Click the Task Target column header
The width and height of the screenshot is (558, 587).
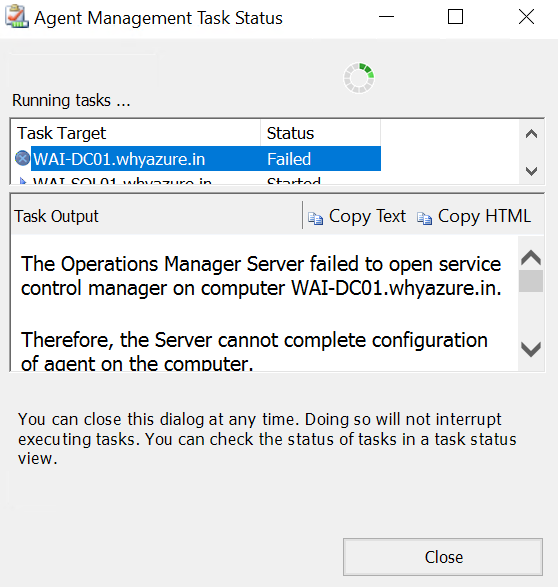click(x=136, y=133)
